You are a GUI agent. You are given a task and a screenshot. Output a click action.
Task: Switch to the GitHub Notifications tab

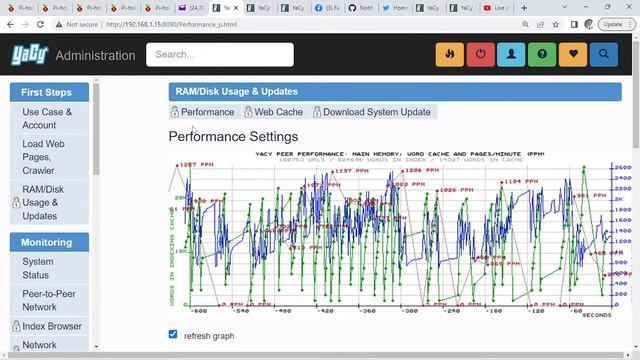[361, 8]
